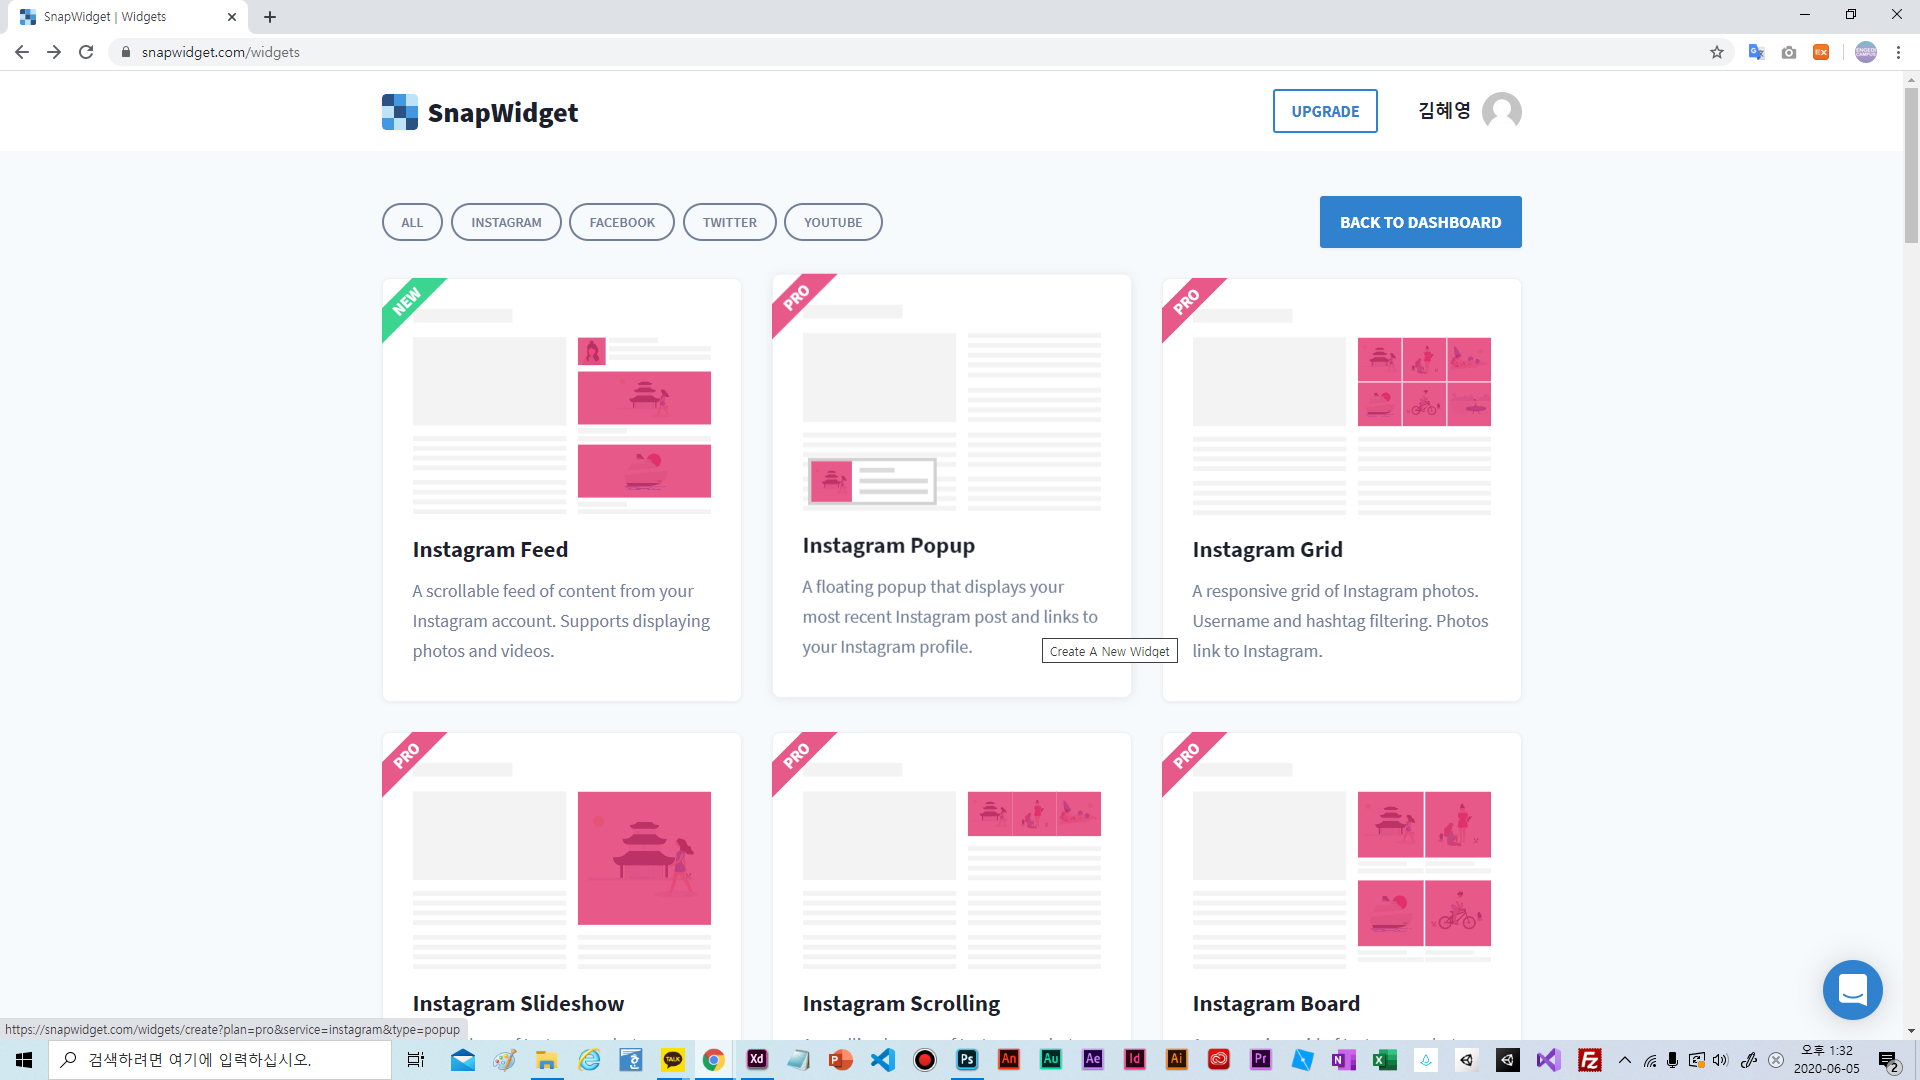Filter widgets by INSTAGRAM
This screenshot has height=1080, width=1920.
coord(506,222)
